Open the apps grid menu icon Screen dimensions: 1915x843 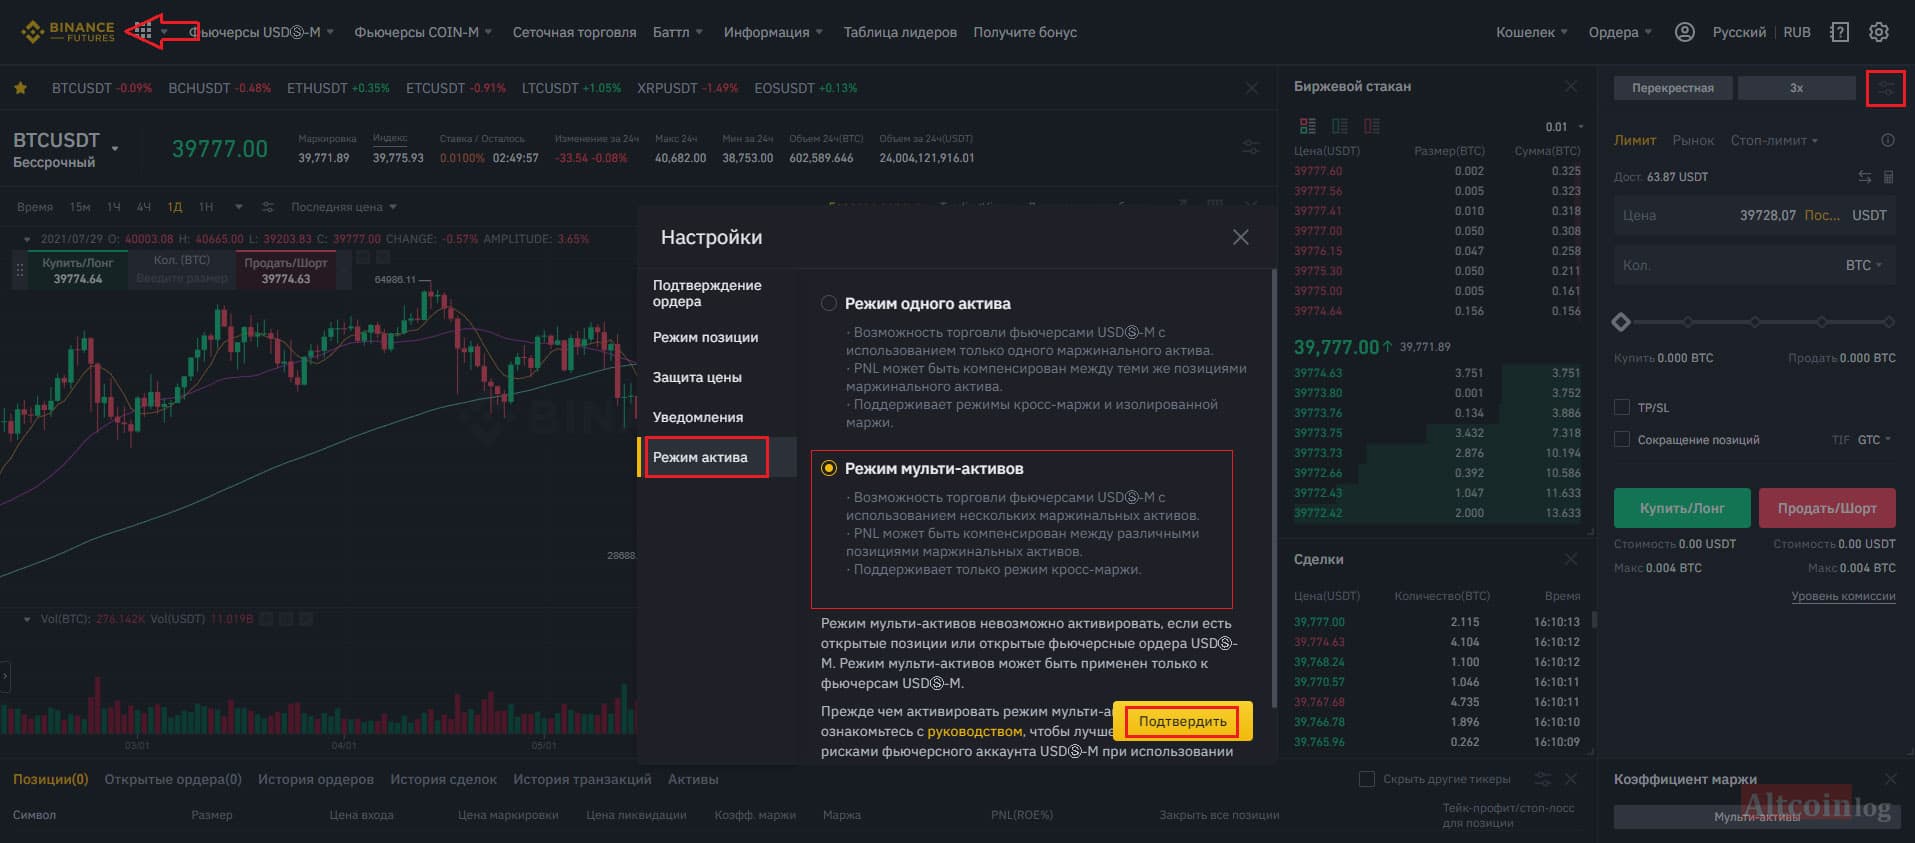coord(143,32)
